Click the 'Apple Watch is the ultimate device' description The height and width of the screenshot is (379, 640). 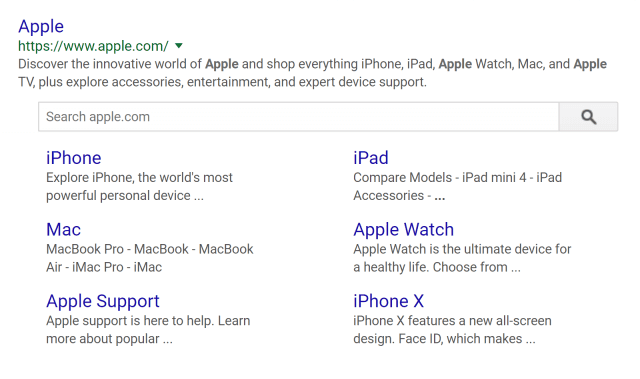(x=462, y=249)
